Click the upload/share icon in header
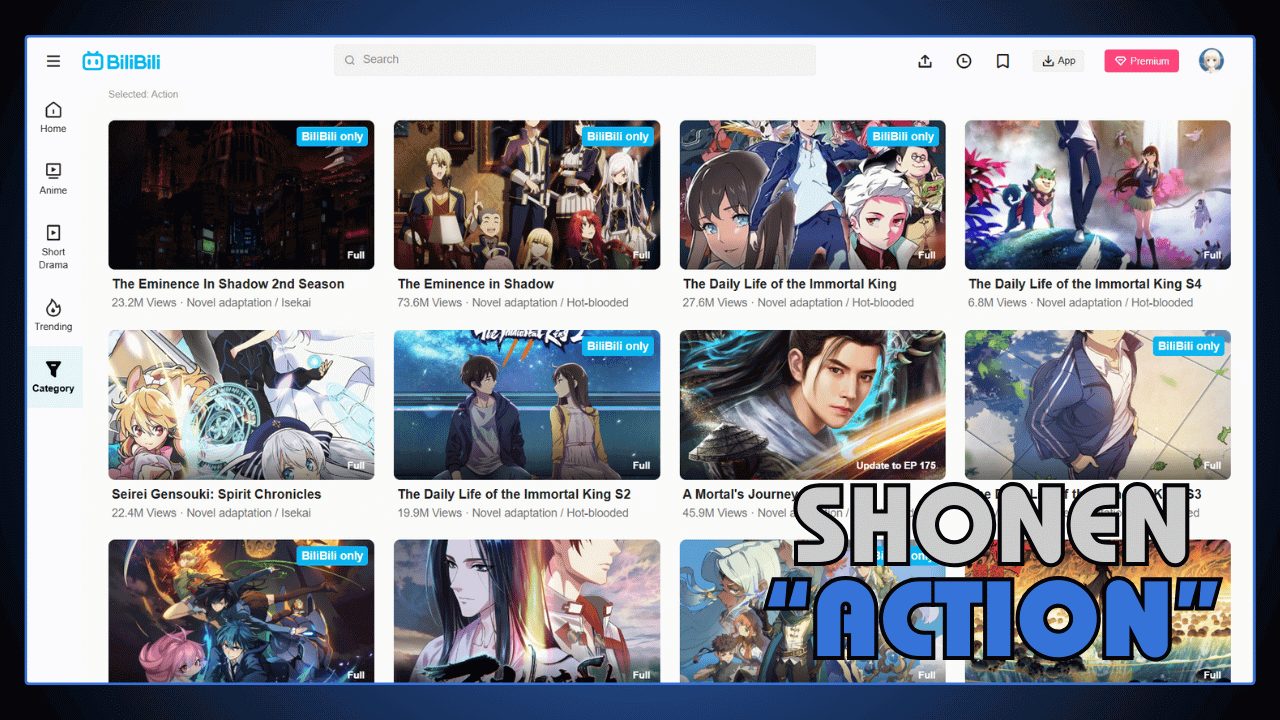 [925, 60]
